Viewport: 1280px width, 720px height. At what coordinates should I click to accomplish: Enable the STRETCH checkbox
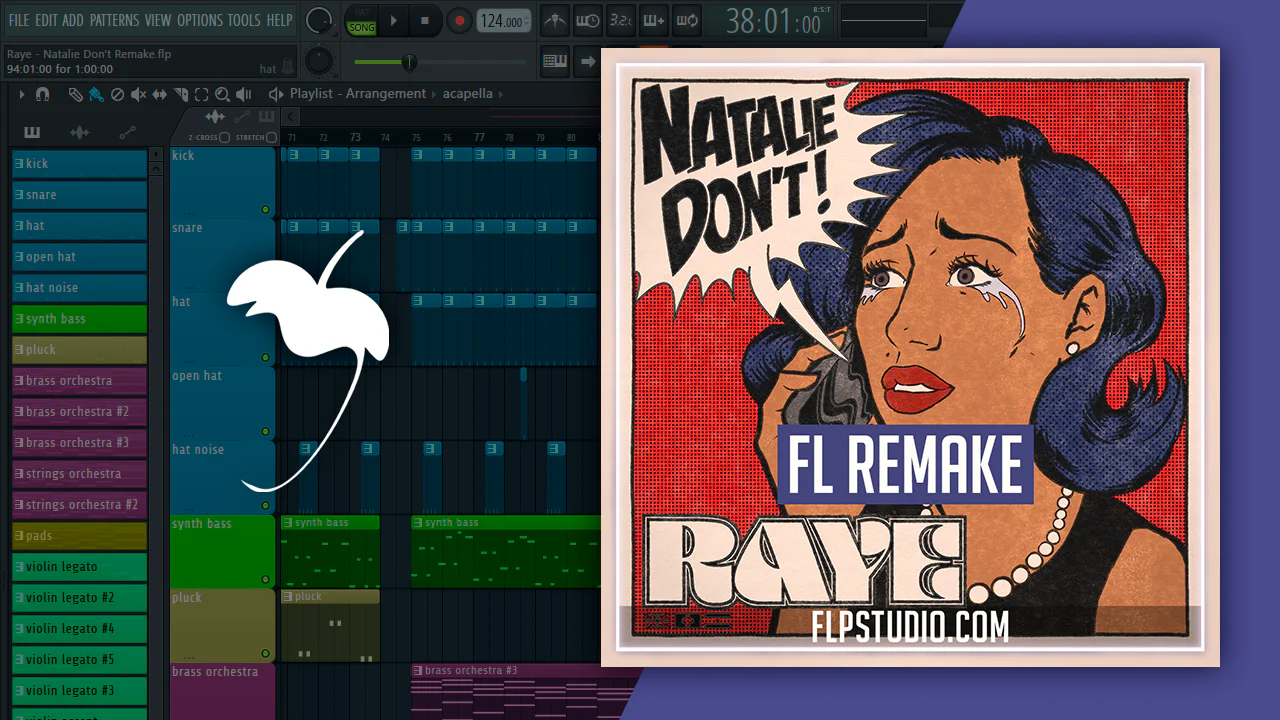point(272,138)
